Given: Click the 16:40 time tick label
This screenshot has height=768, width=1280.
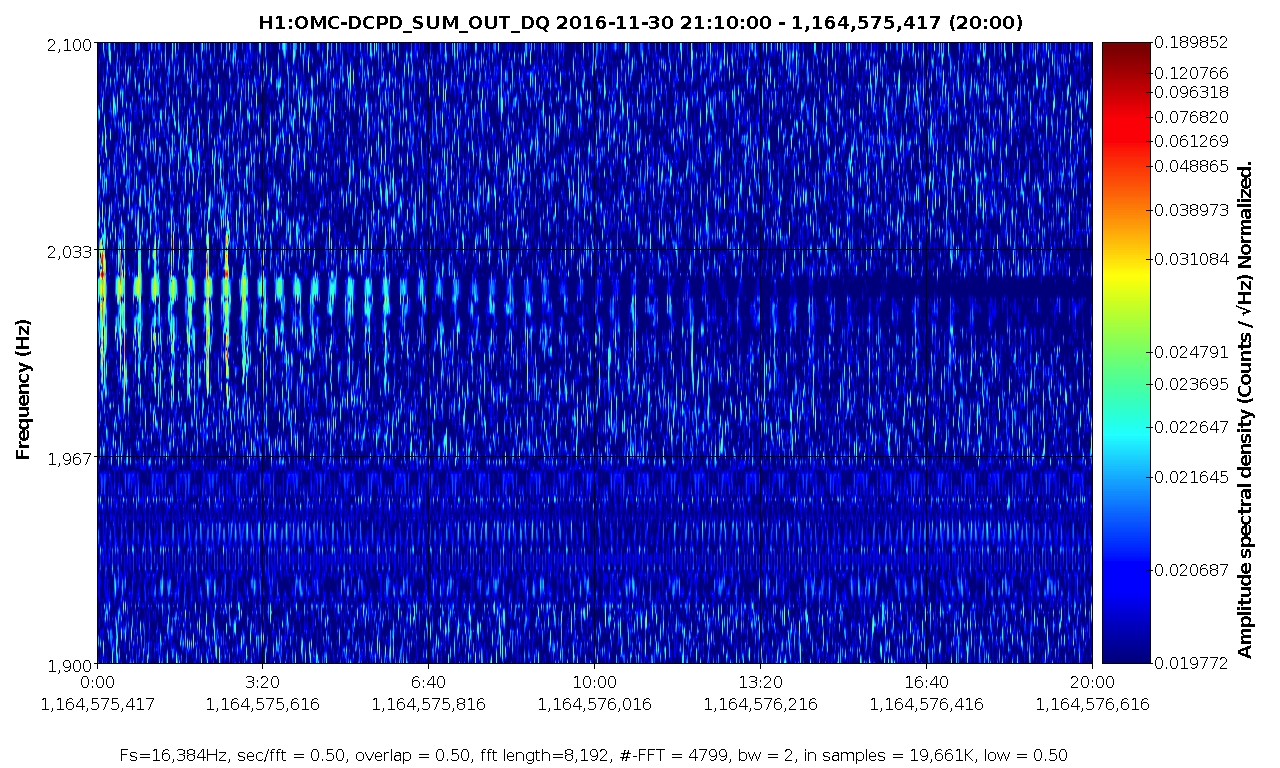Looking at the screenshot, I should [x=926, y=682].
